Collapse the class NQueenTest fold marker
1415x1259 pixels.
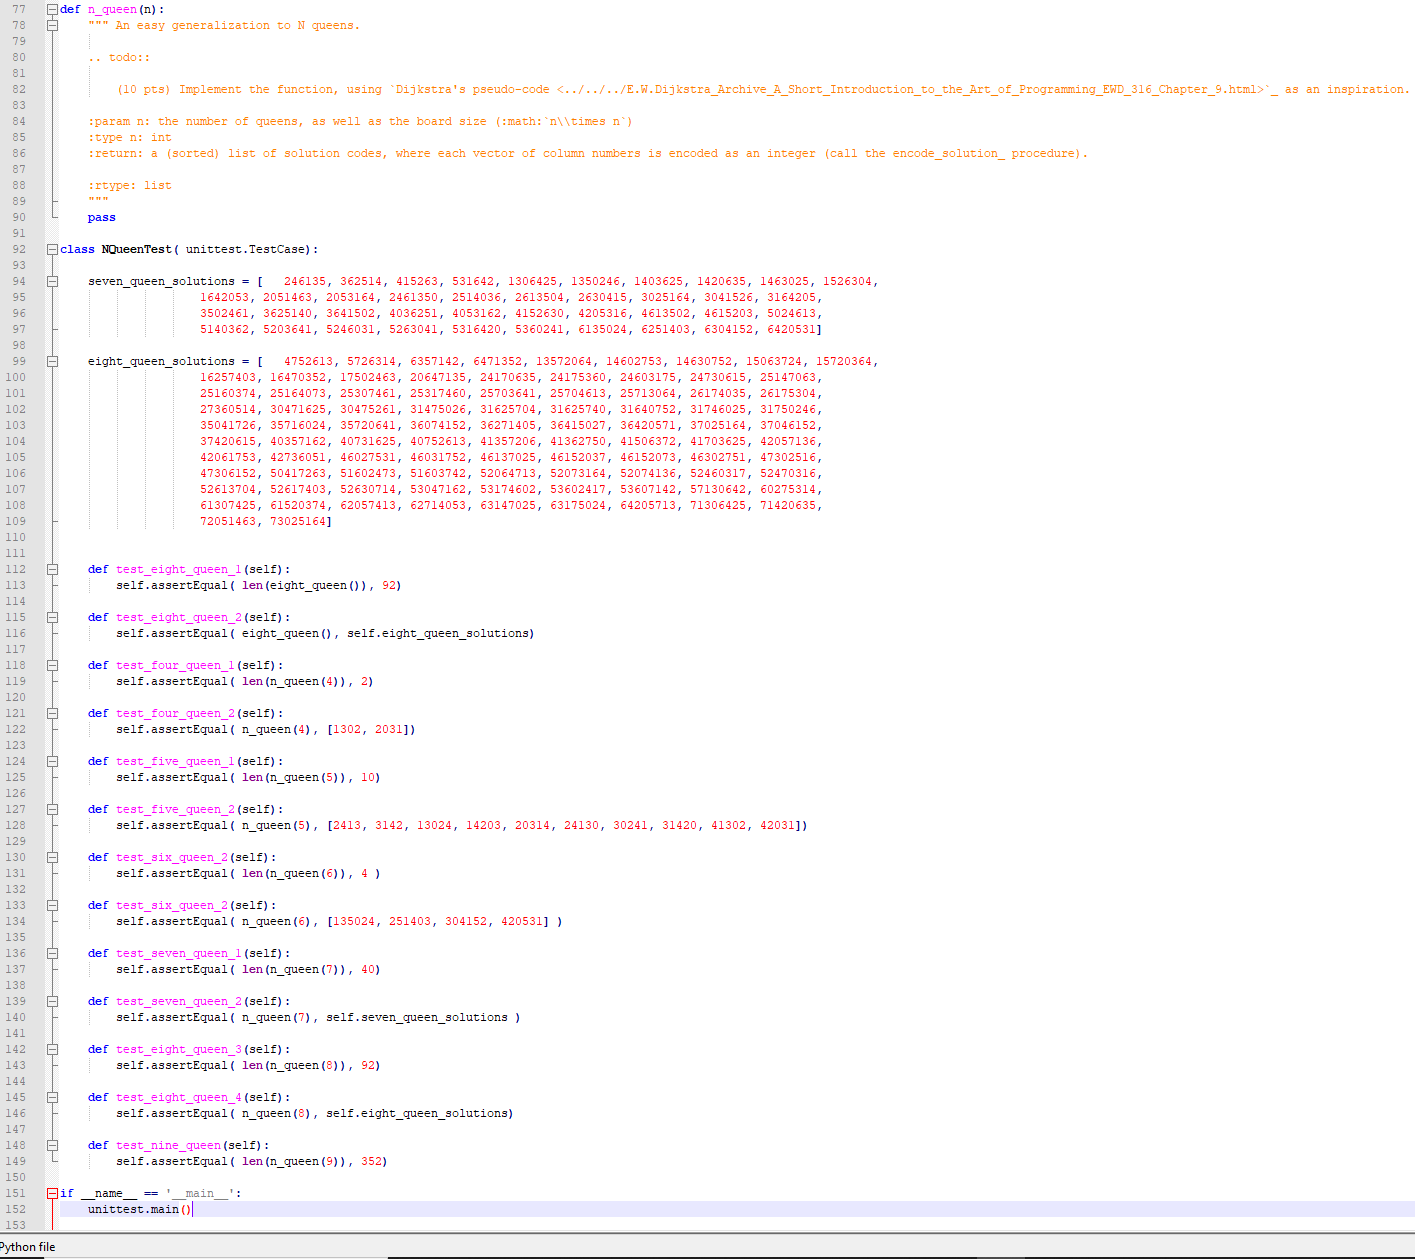coord(52,249)
